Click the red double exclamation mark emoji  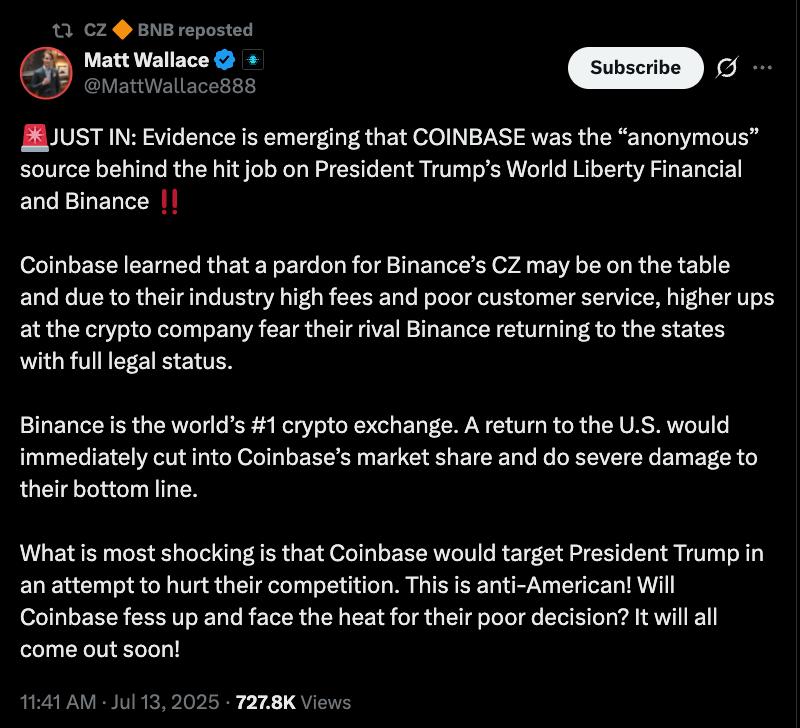coord(169,201)
